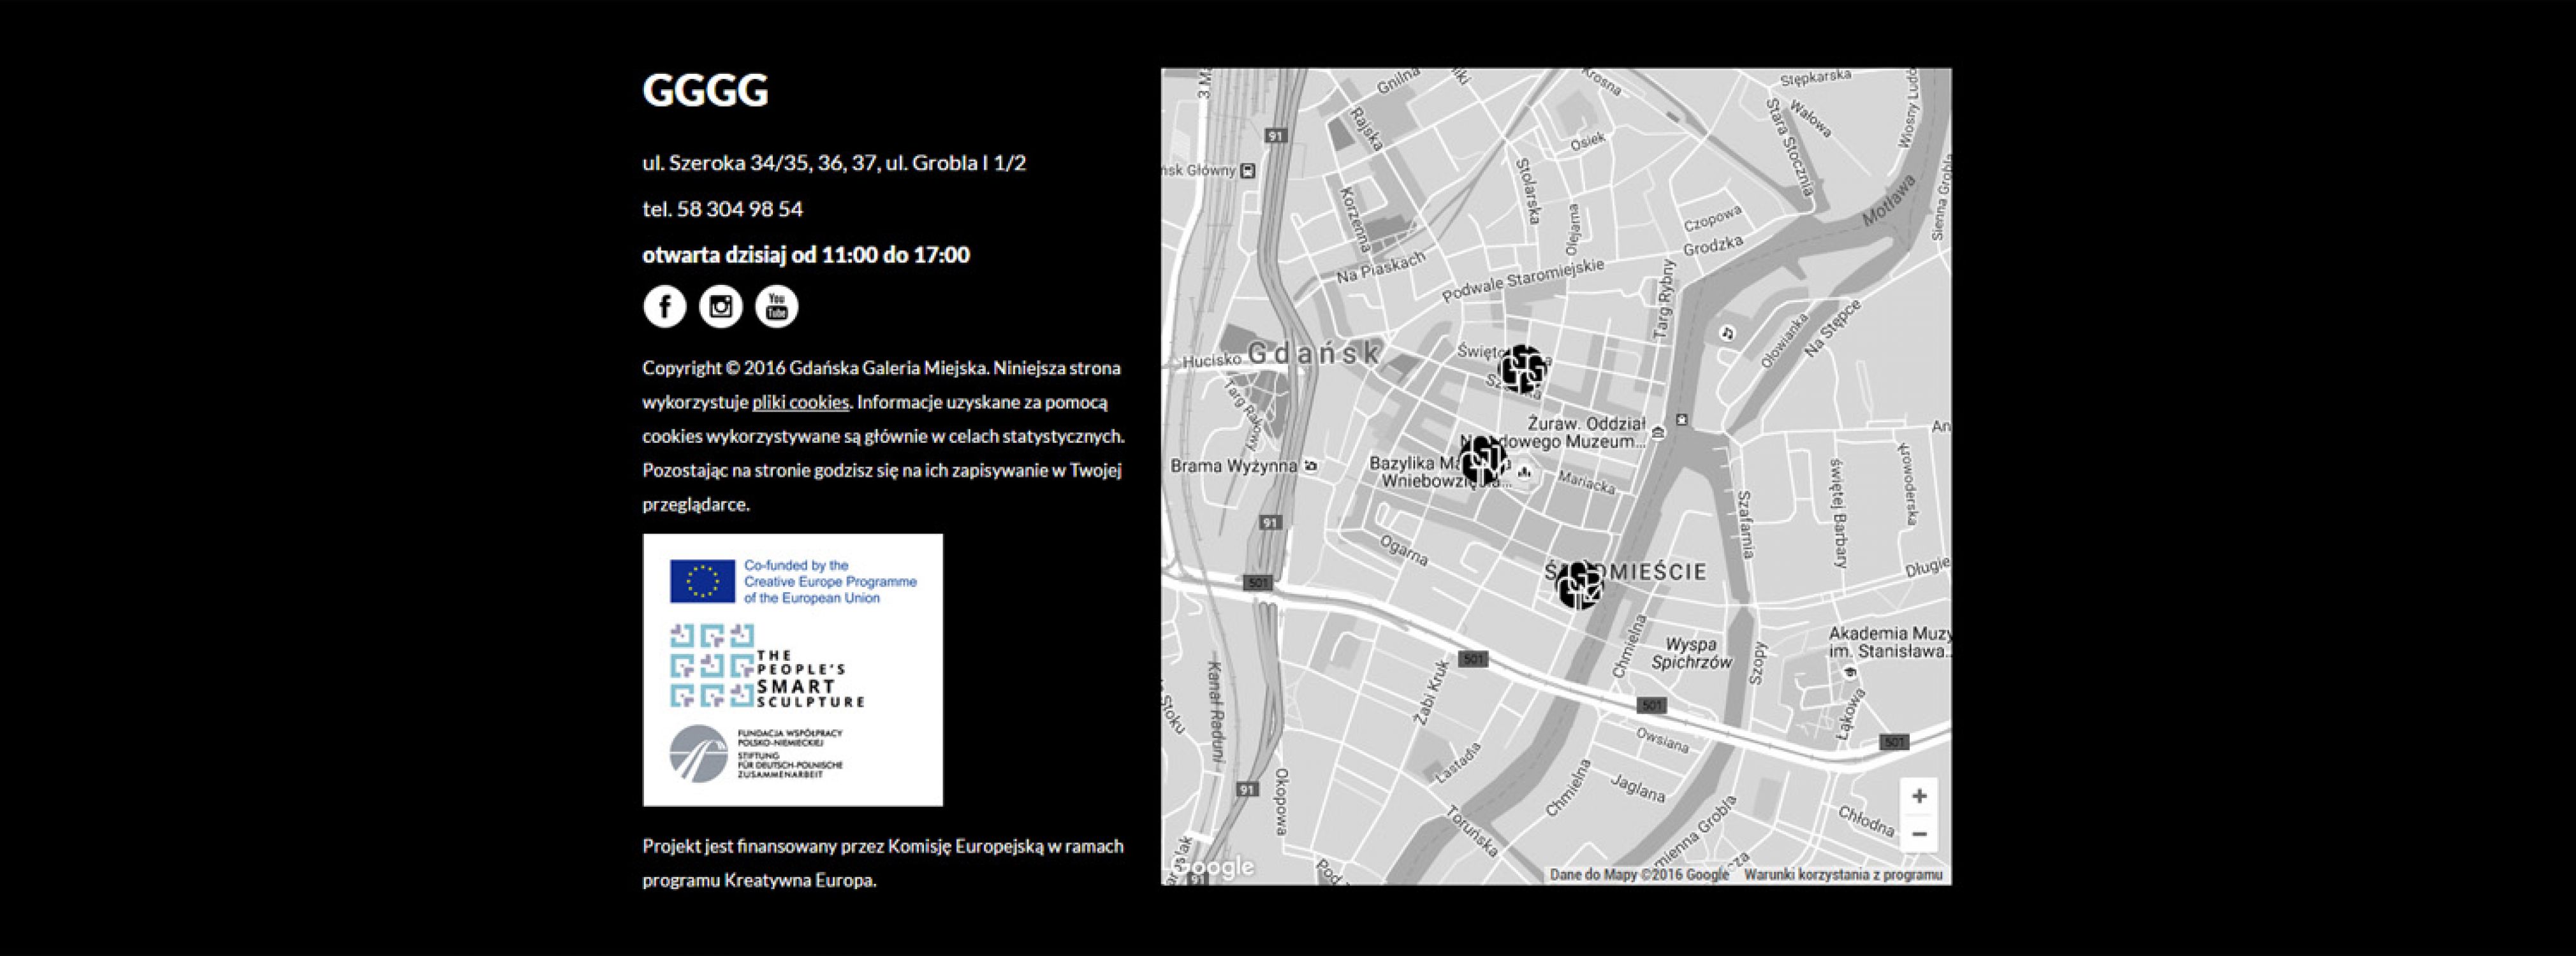The height and width of the screenshot is (956, 2576).
Task: Open Warunki korzystania z programu link
Action: [1843, 875]
